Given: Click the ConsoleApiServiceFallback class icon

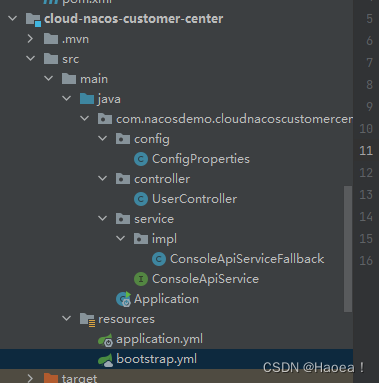Looking at the screenshot, I should (x=159, y=259).
